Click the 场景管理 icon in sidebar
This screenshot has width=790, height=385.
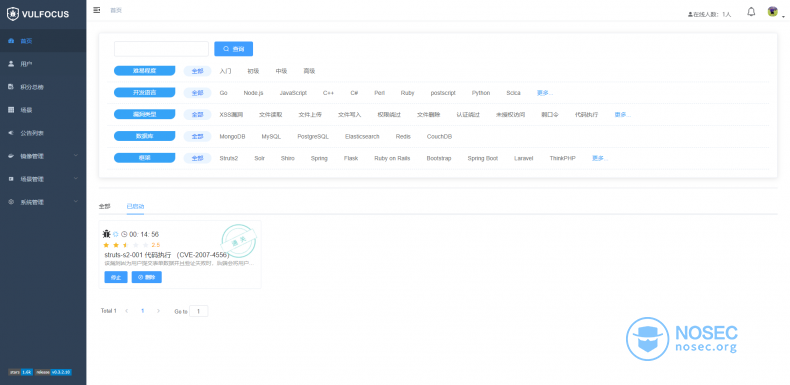point(11,179)
